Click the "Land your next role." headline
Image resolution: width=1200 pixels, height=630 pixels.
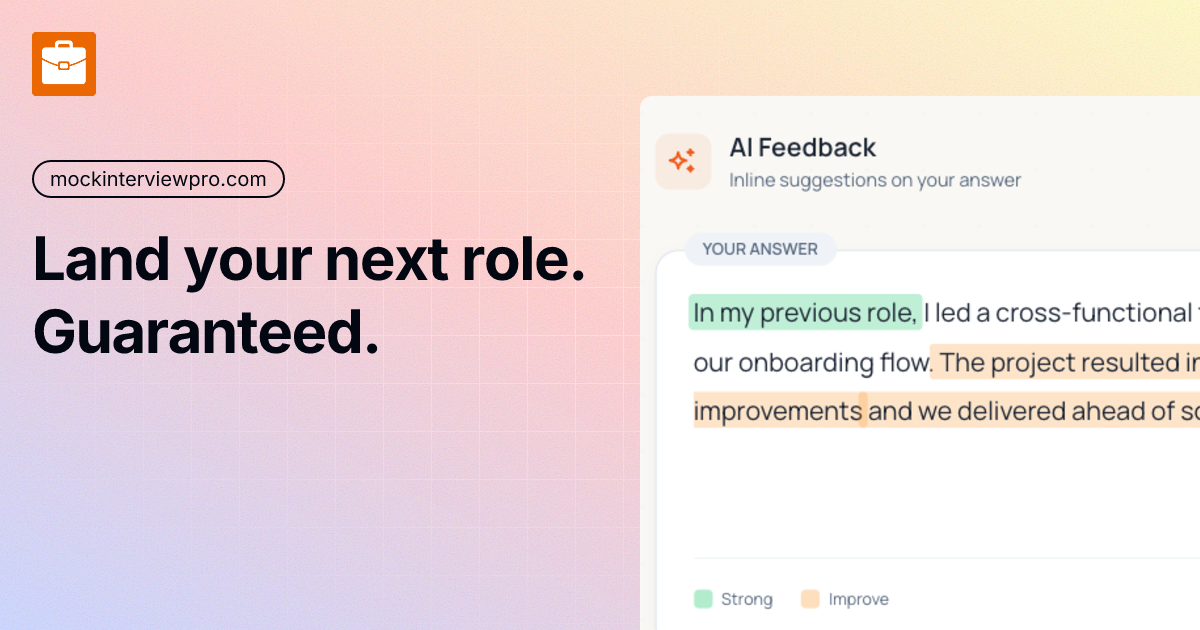coord(308,259)
